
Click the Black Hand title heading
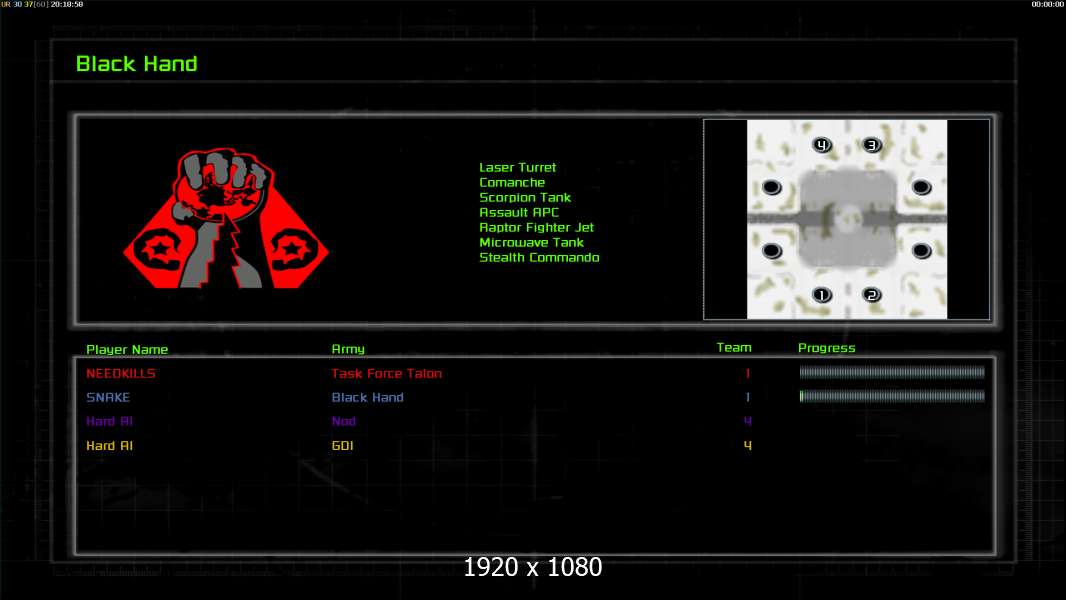pyautogui.click(x=137, y=64)
